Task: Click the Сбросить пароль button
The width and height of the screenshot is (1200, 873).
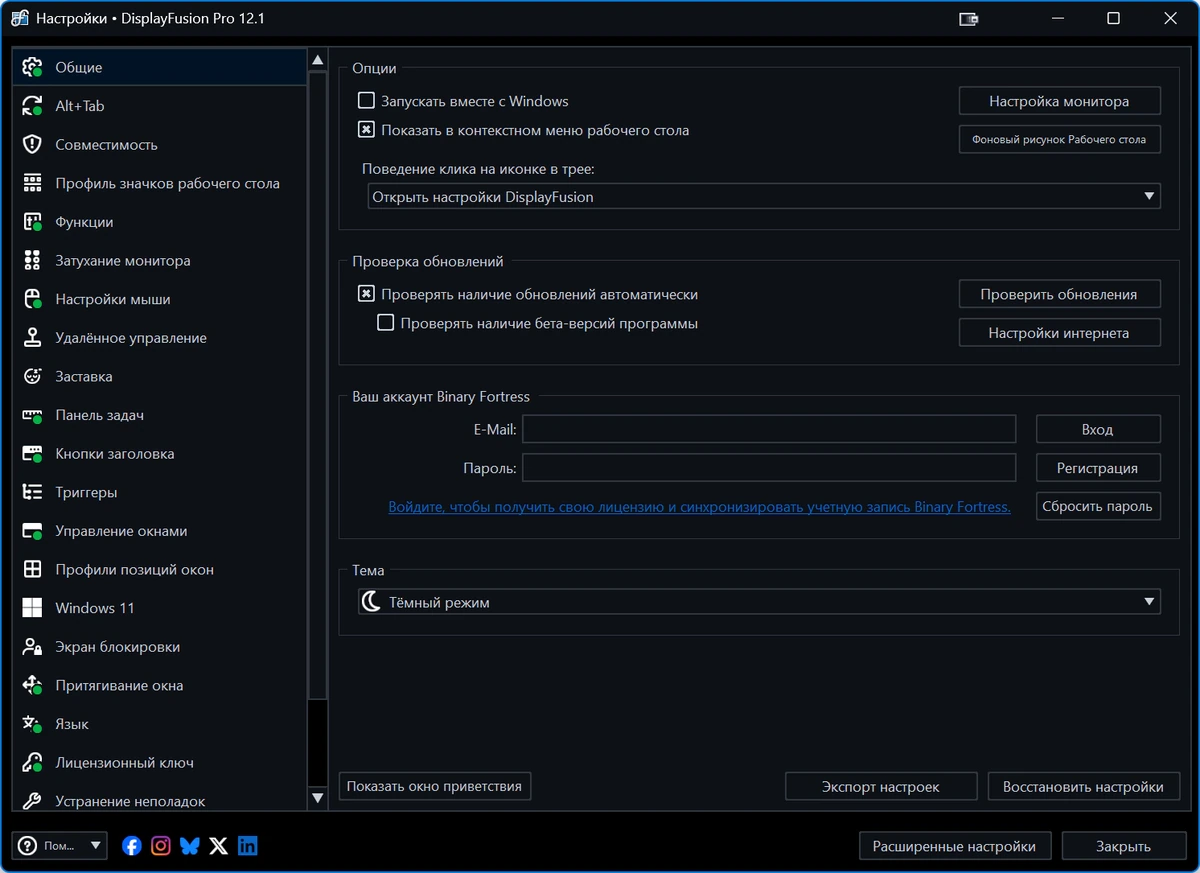Action: (1098, 506)
